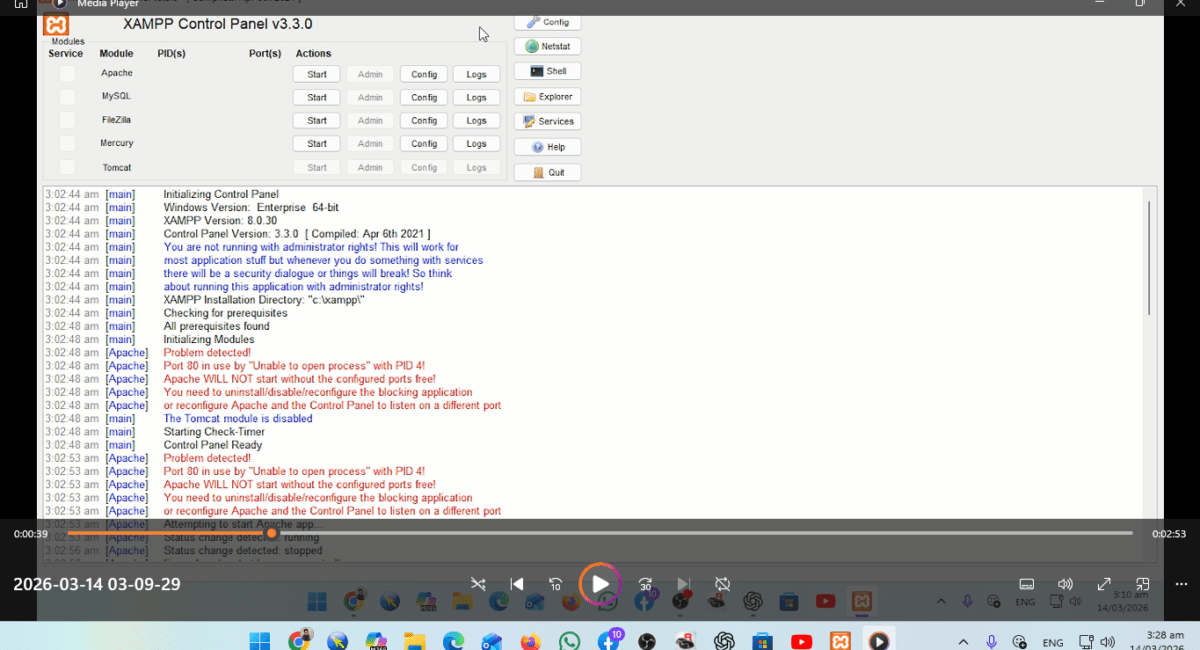Select log line 'All prerequisites found'

pyautogui.click(x=216, y=326)
